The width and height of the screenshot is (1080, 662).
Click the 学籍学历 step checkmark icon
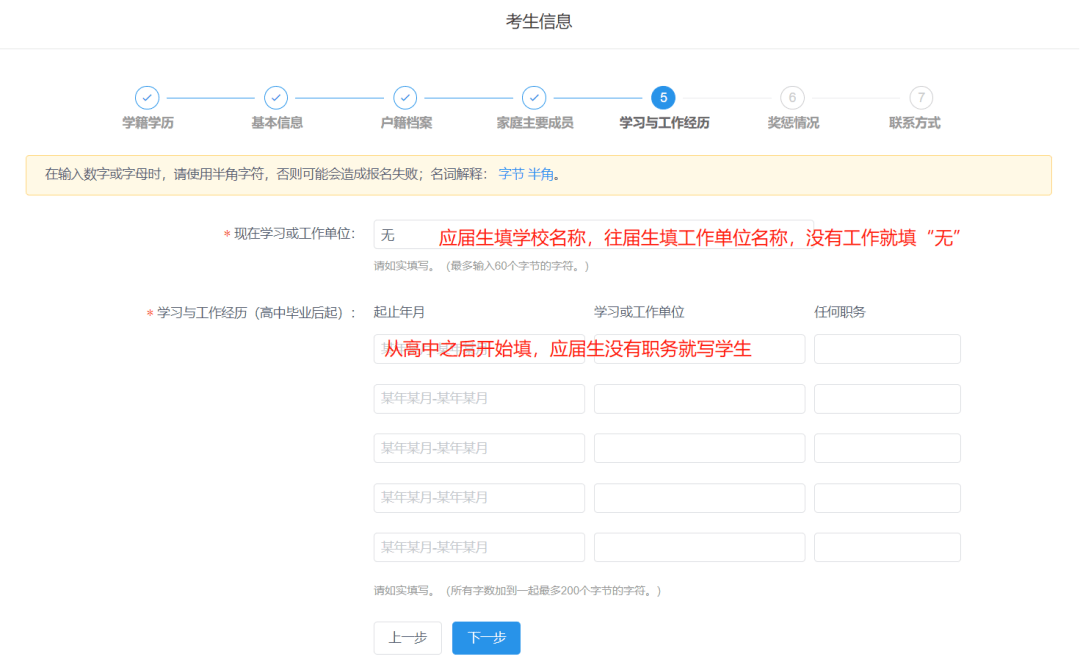(x=147, y=98)
